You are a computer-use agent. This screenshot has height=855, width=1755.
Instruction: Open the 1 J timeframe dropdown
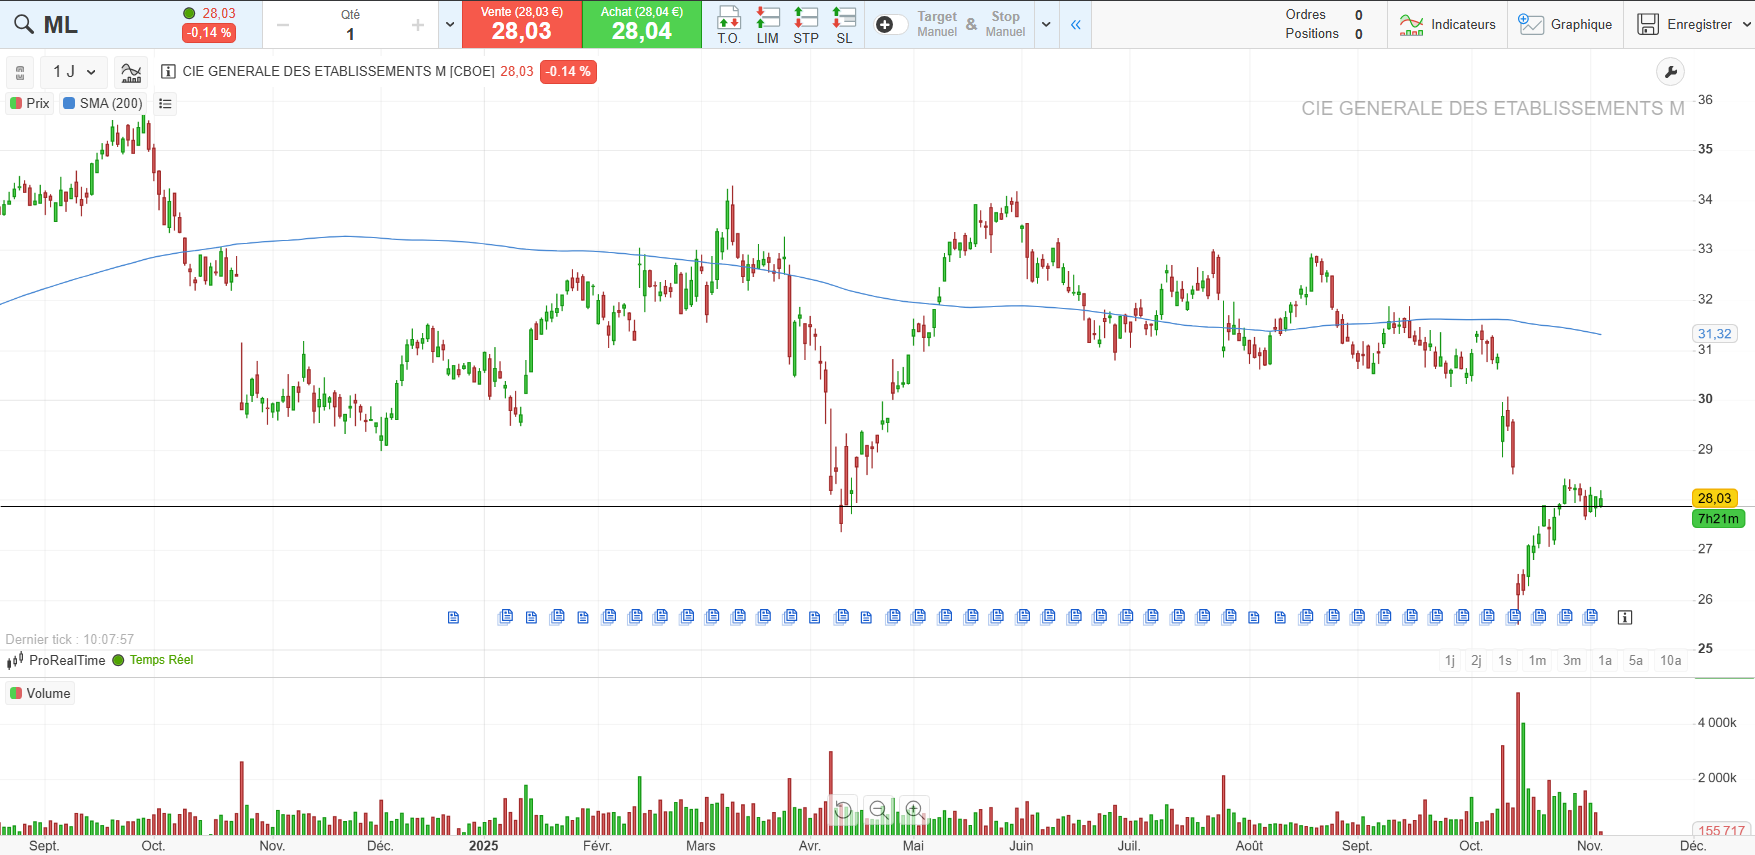[74, 72]
